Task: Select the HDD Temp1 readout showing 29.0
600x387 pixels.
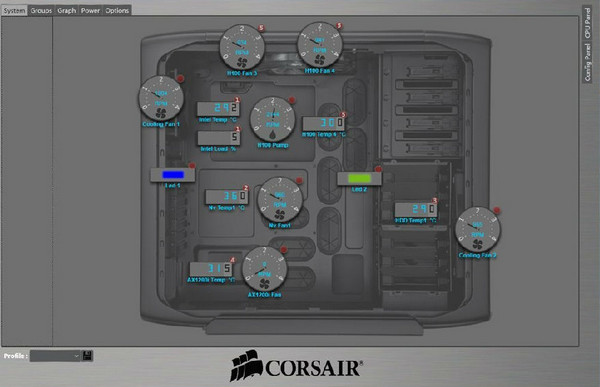Action: 416,210
